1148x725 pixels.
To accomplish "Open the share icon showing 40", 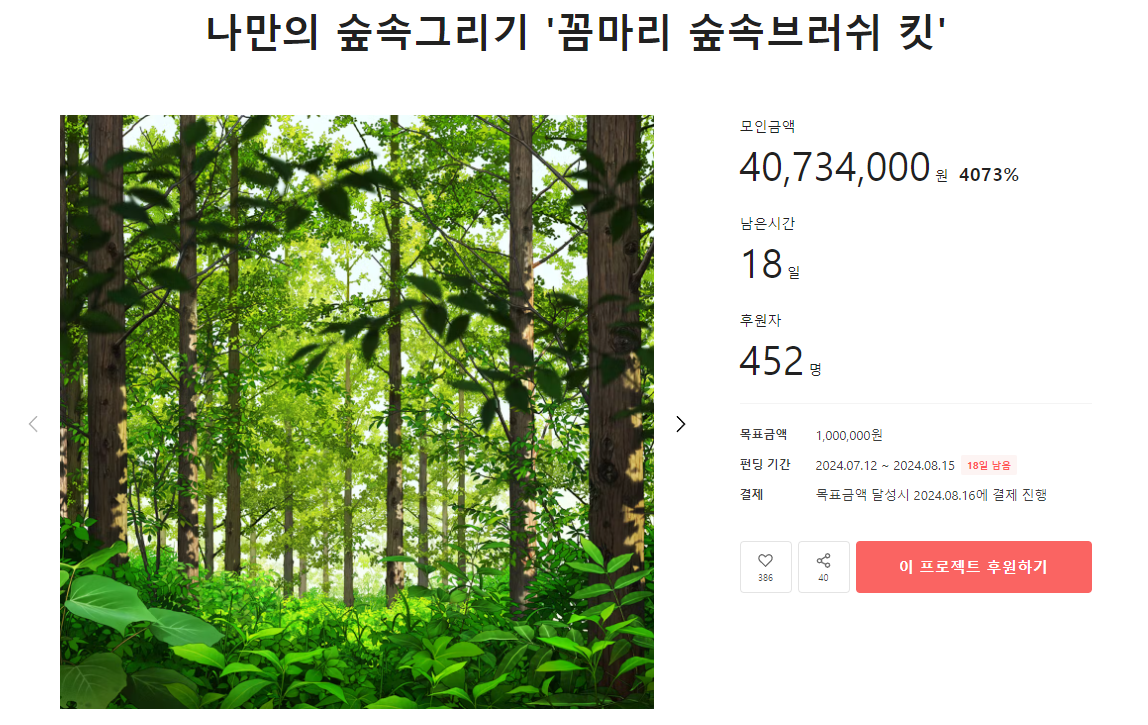I will pyautogui.click(x=824, y=567).
